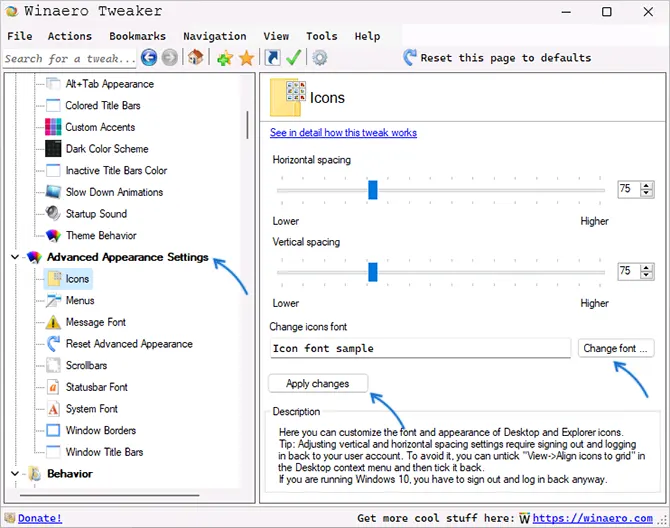Open bookmarks with the orange star icon
Screen dimensions: 670x528
[x=247, y=58]
